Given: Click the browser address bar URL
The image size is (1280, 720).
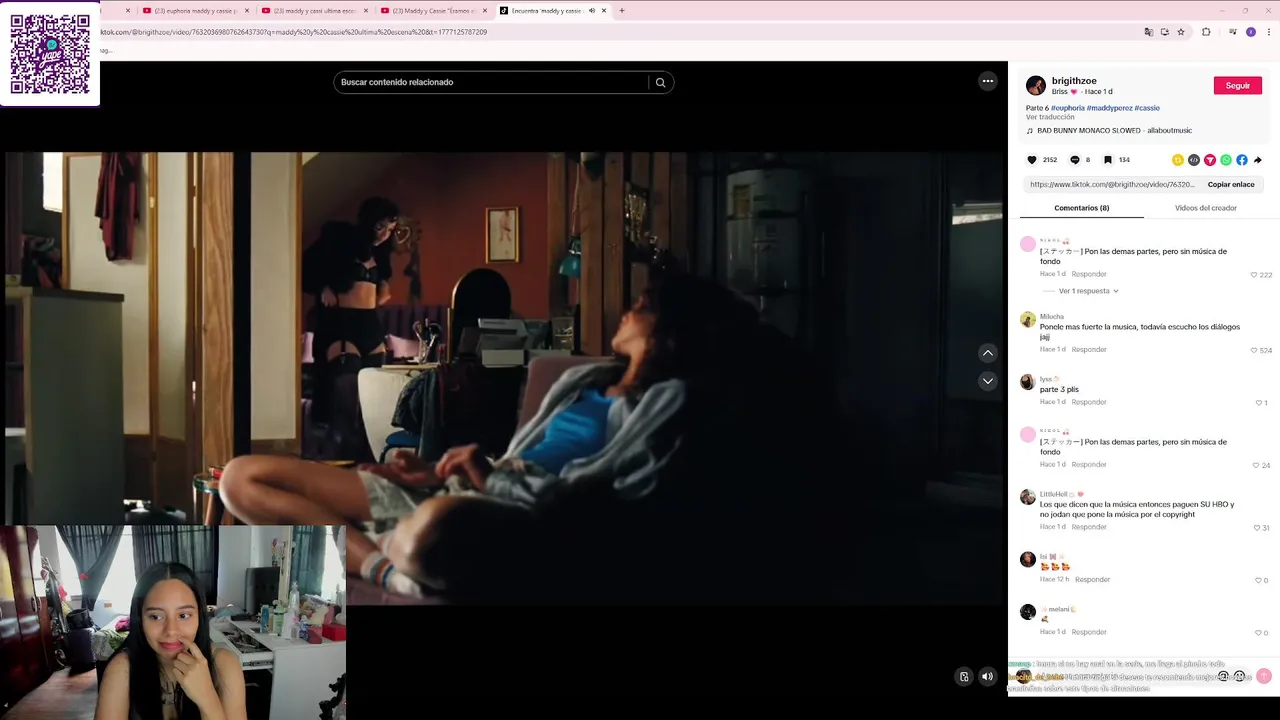Looking at the screenshot, I should [295, 32].
